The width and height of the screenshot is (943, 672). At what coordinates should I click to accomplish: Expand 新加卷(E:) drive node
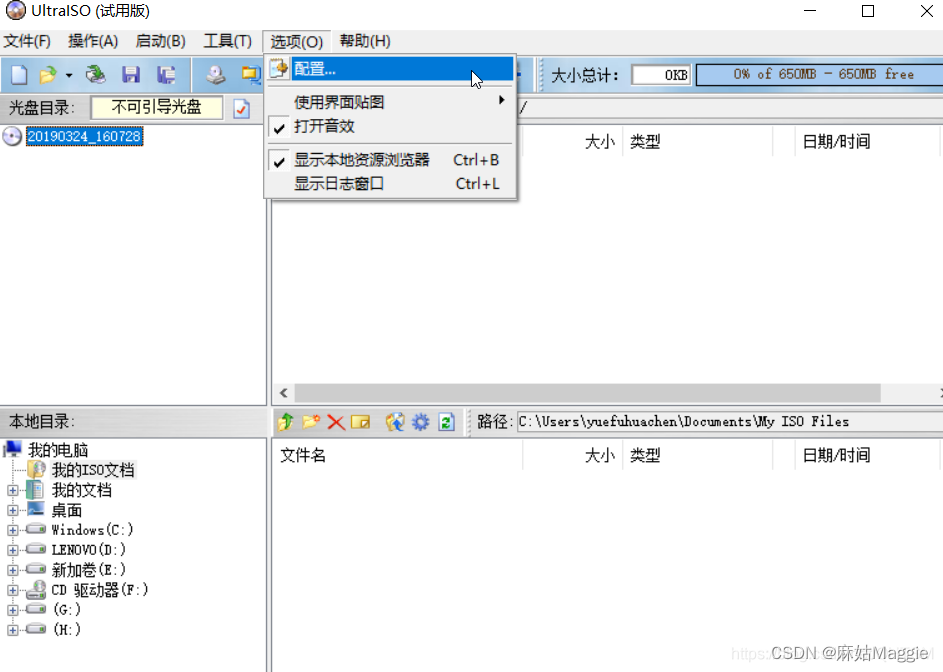click(13, 570)
